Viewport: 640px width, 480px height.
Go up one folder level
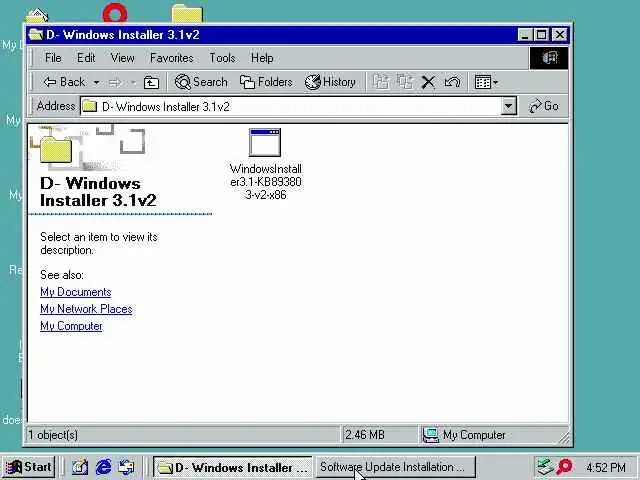pos(151,82)
